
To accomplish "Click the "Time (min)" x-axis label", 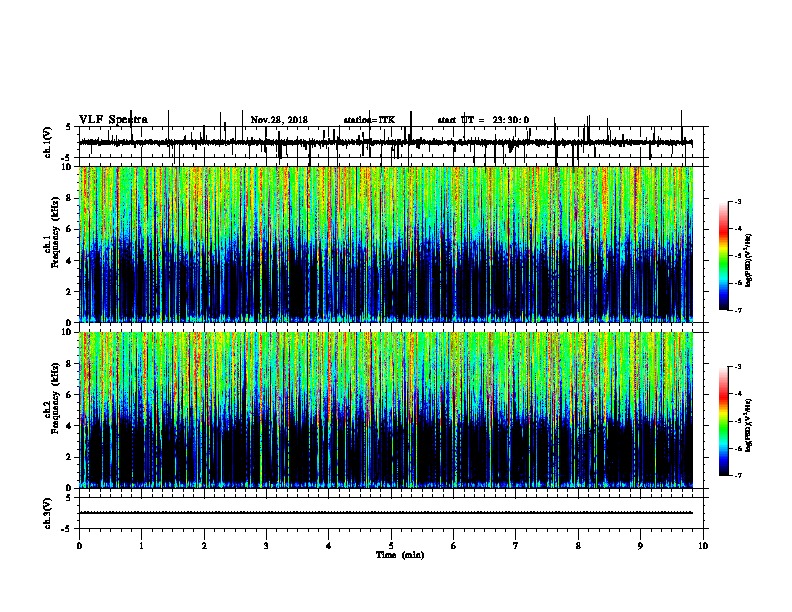I will [x=400, y=555].
